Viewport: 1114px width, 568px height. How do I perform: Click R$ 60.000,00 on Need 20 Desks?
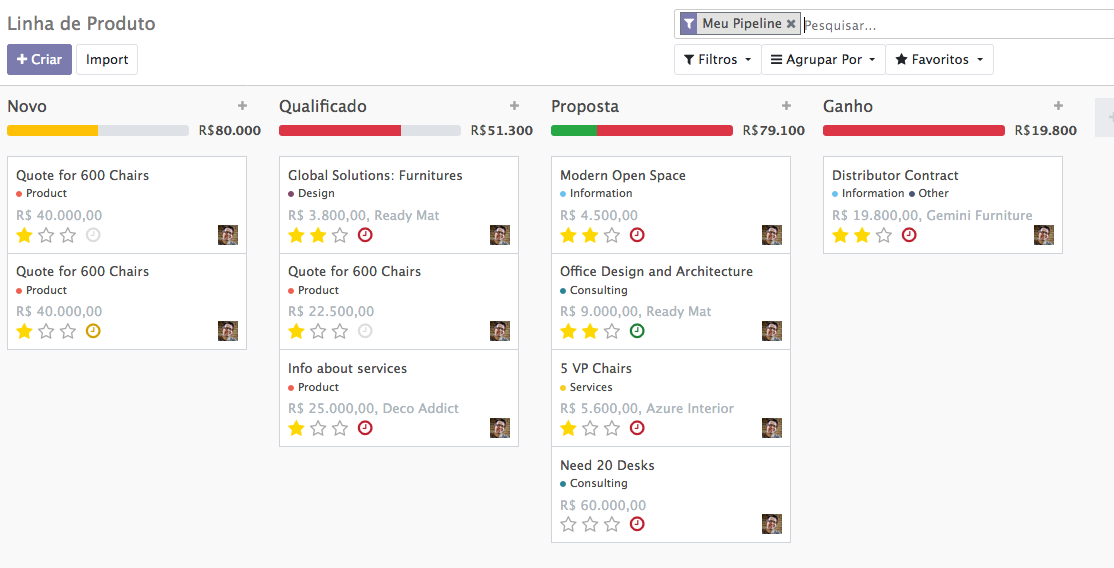(x=603, y=505)
